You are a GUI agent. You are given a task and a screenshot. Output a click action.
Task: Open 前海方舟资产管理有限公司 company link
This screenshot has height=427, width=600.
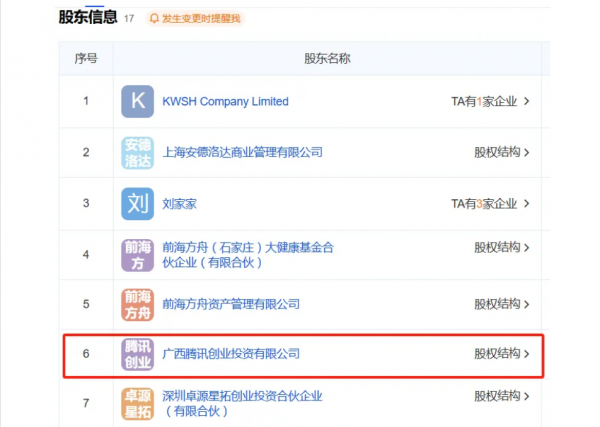(x=231, y=304)
